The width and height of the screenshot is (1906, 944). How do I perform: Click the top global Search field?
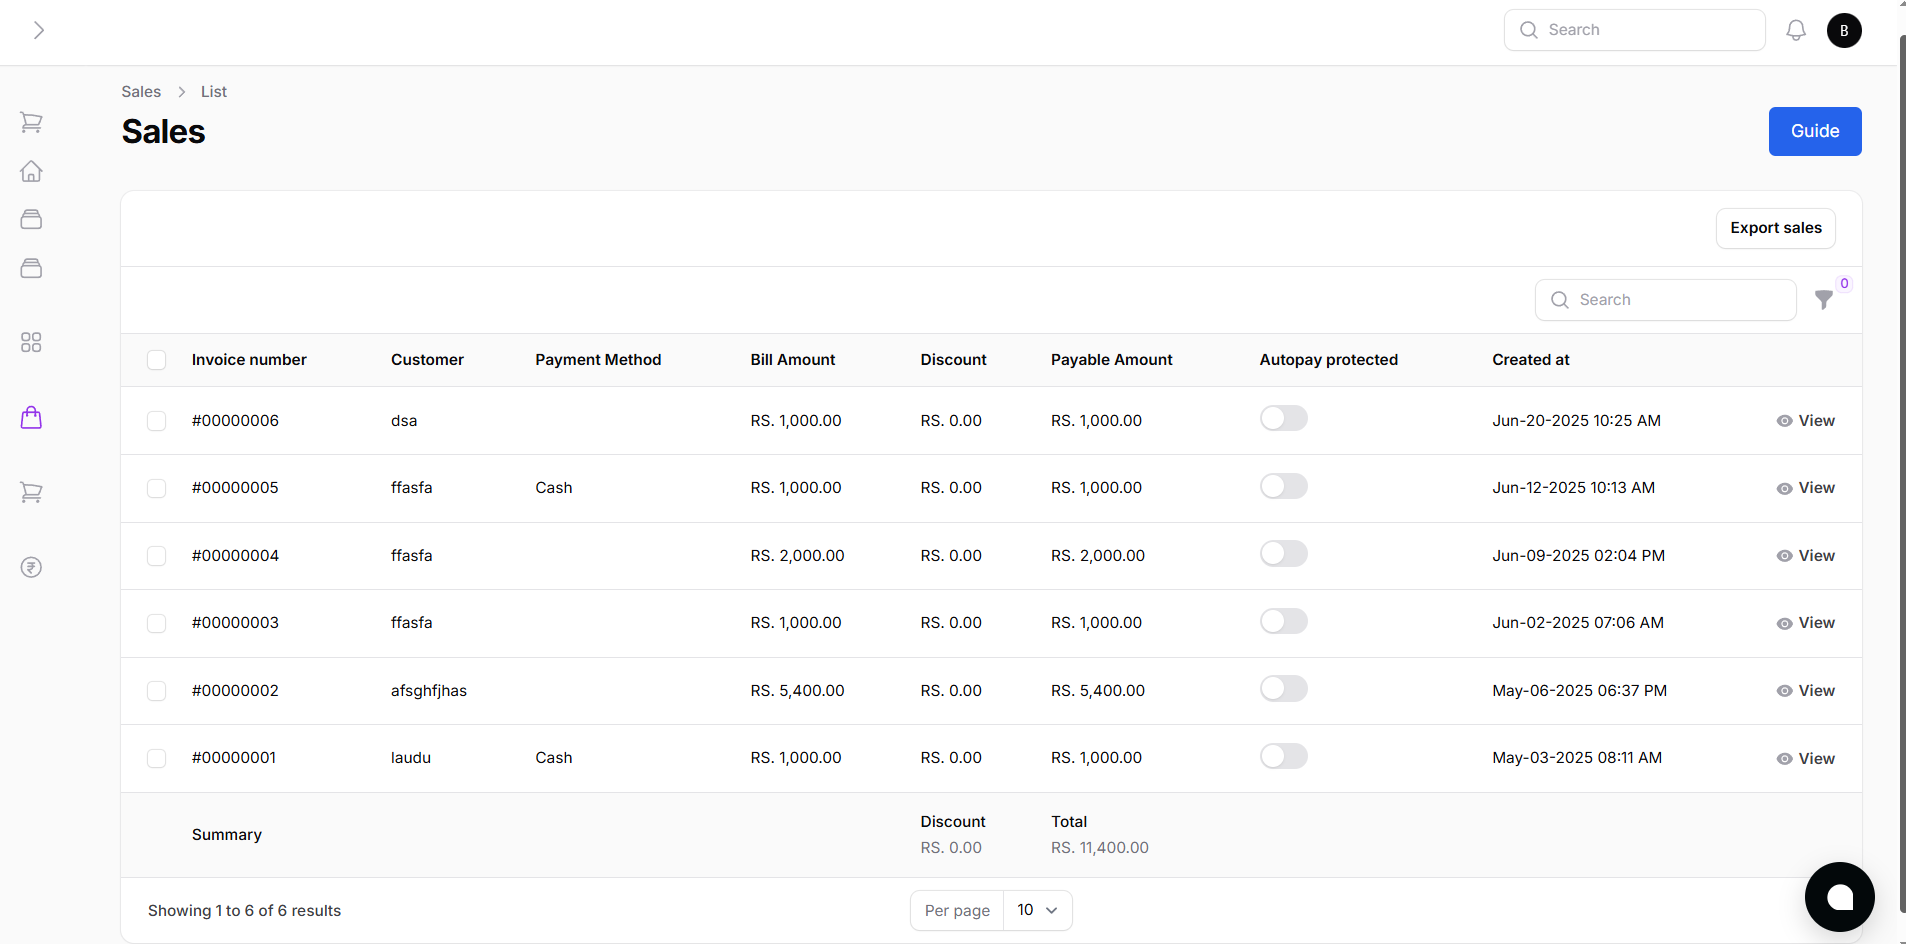pyautogui.click(x=1634, y=30)
